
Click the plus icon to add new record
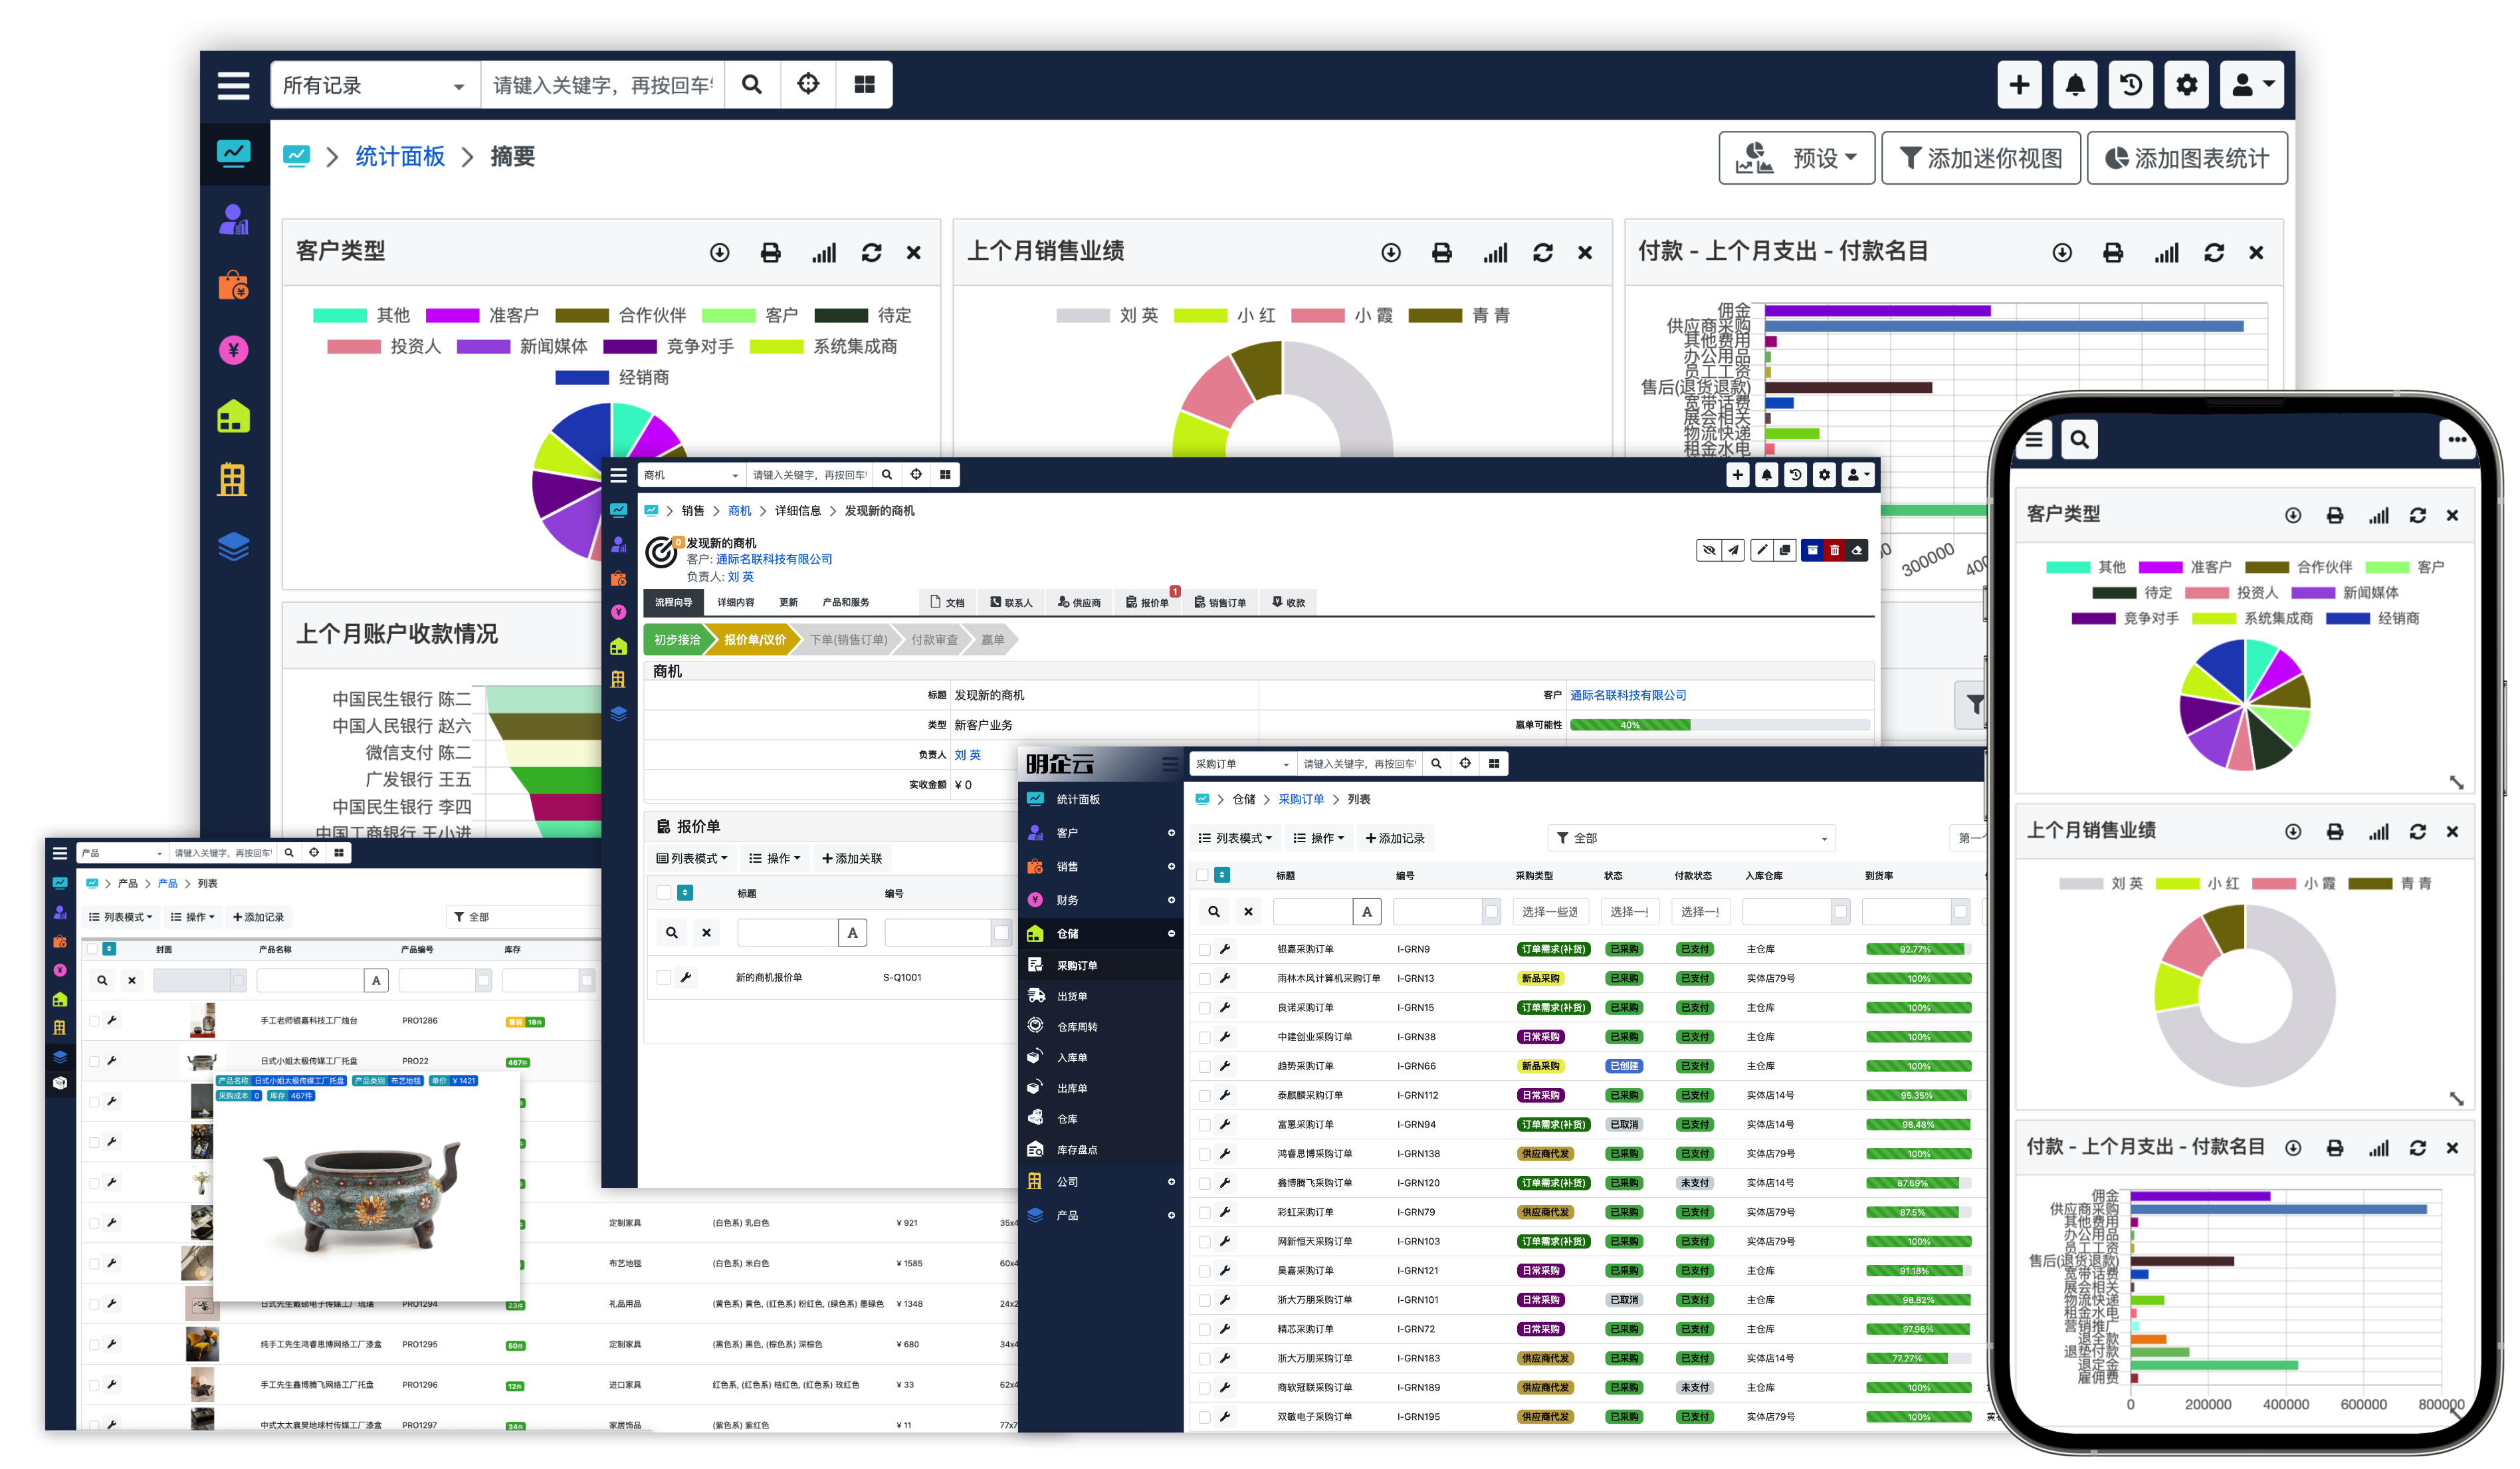(x=2019, y=85)
